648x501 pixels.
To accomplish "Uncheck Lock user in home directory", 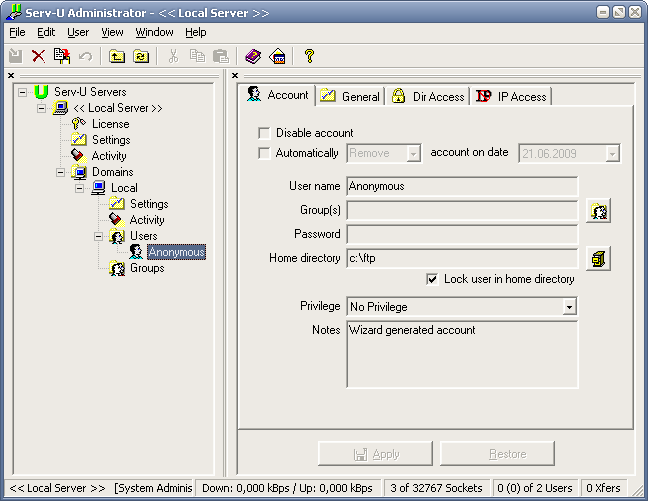I will [432, 279].
